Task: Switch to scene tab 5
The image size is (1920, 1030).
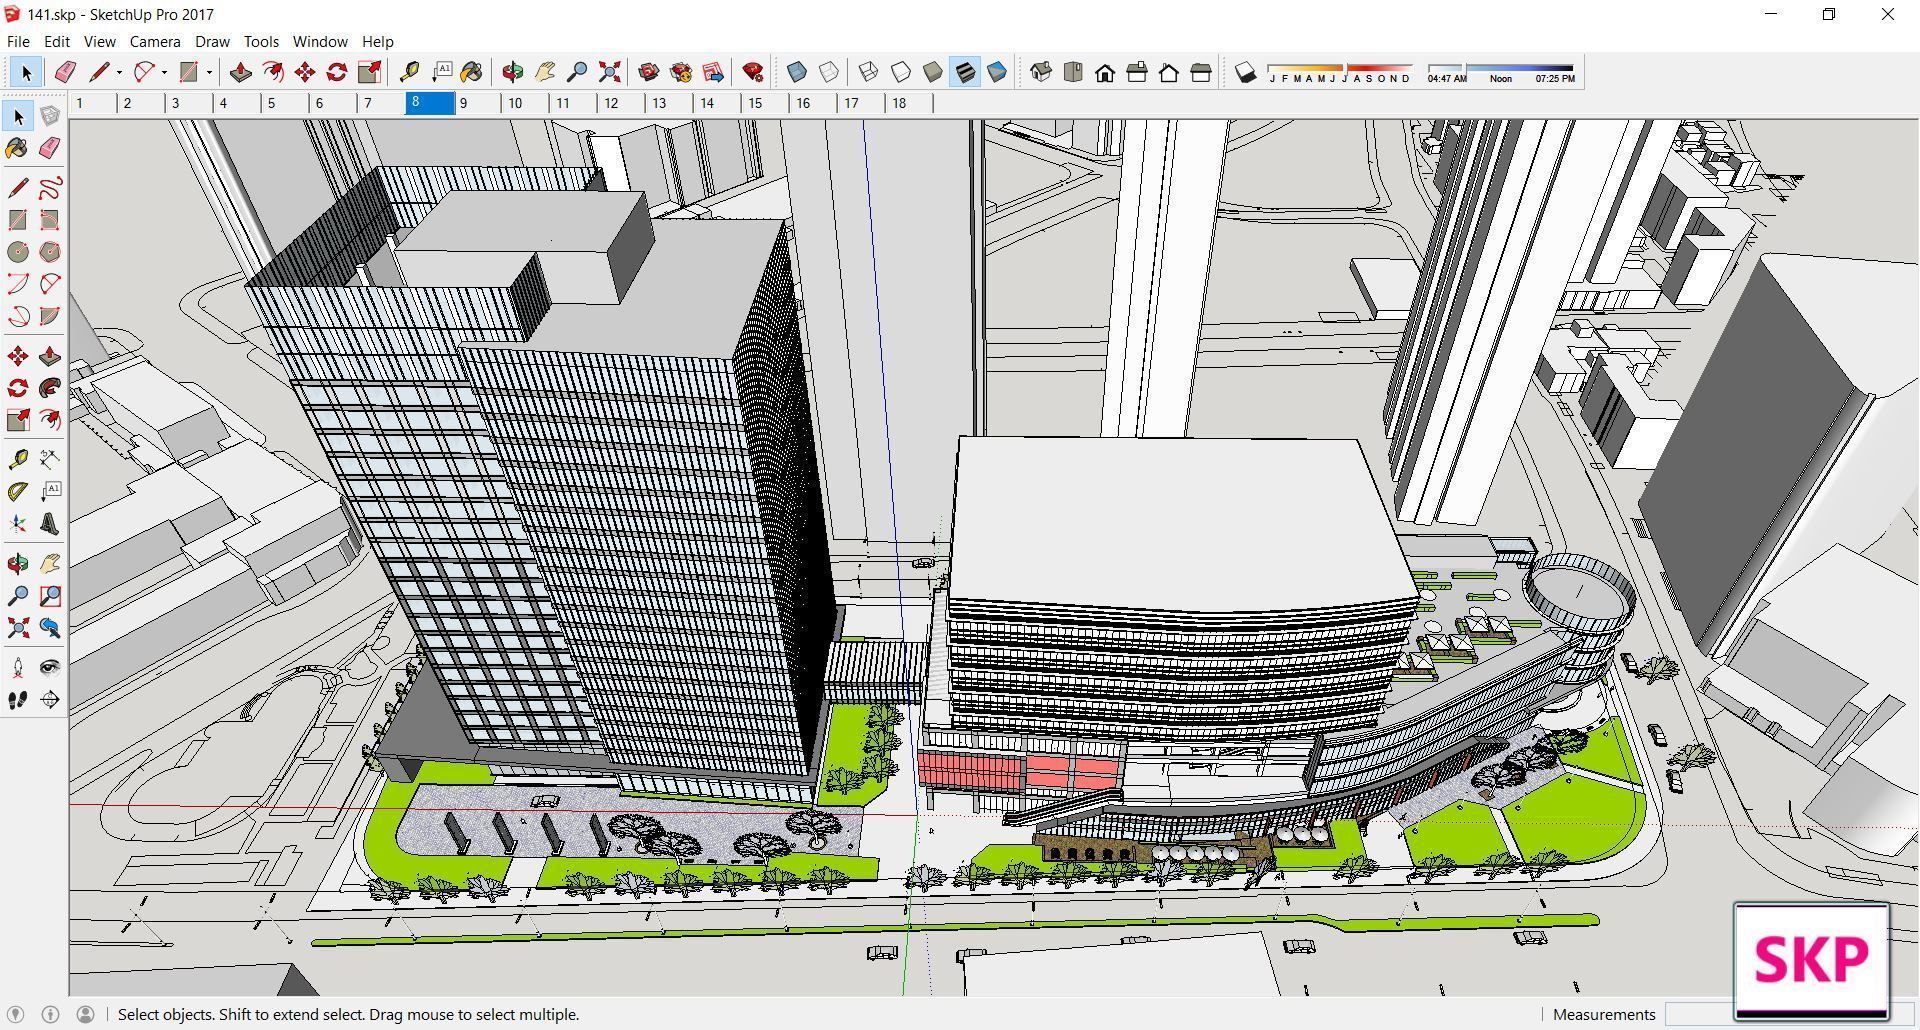Action: (x=285, y=103)
